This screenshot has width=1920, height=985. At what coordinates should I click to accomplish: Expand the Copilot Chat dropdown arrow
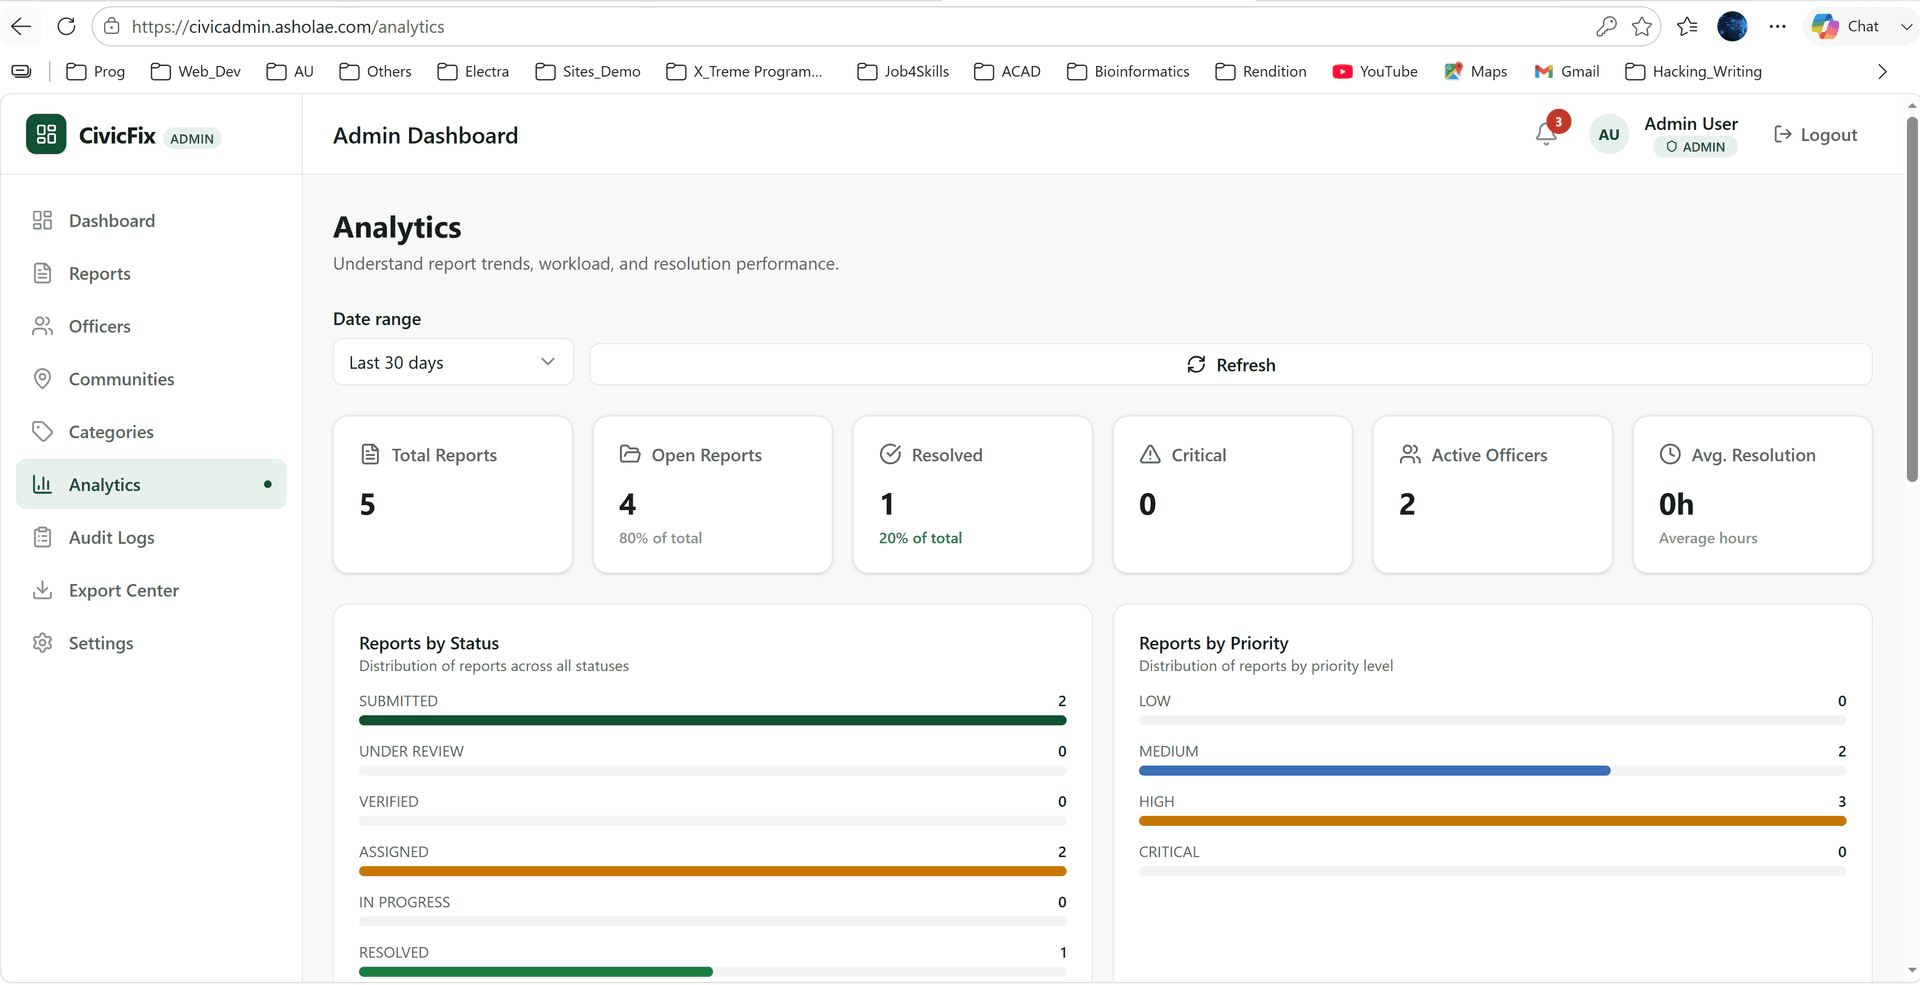tap(1905, 26)
